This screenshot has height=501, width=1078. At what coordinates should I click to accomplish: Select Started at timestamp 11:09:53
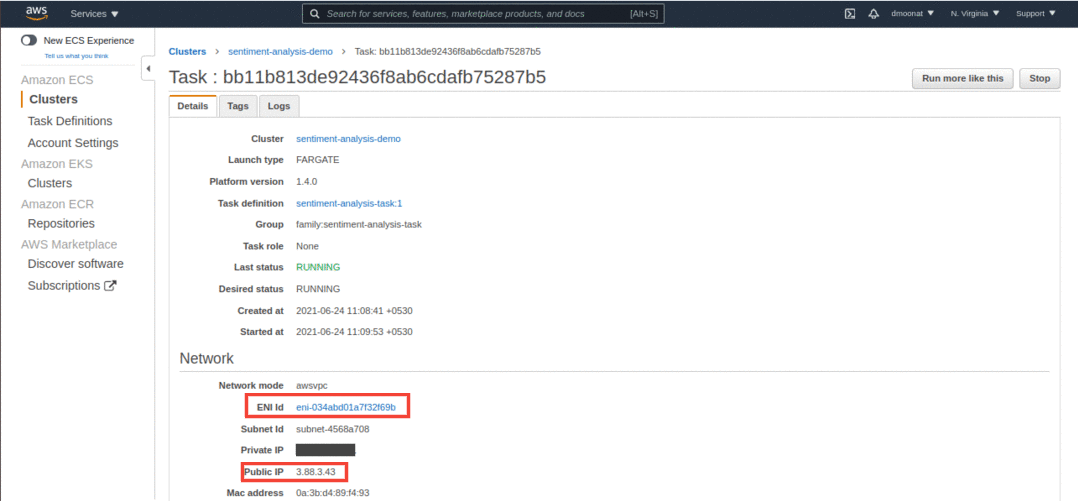click(x=354, y=332)
